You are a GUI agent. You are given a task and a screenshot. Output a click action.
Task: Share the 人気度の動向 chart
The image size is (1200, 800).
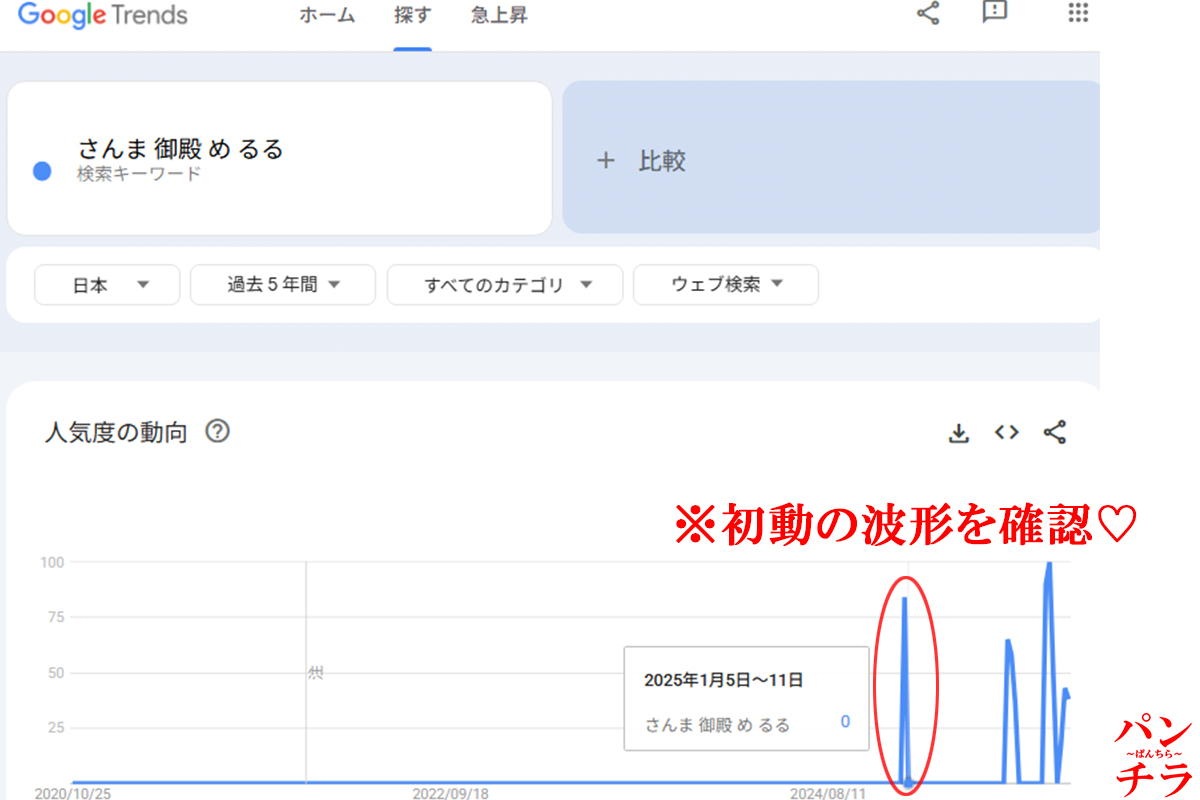click(x=1055, y=432)
